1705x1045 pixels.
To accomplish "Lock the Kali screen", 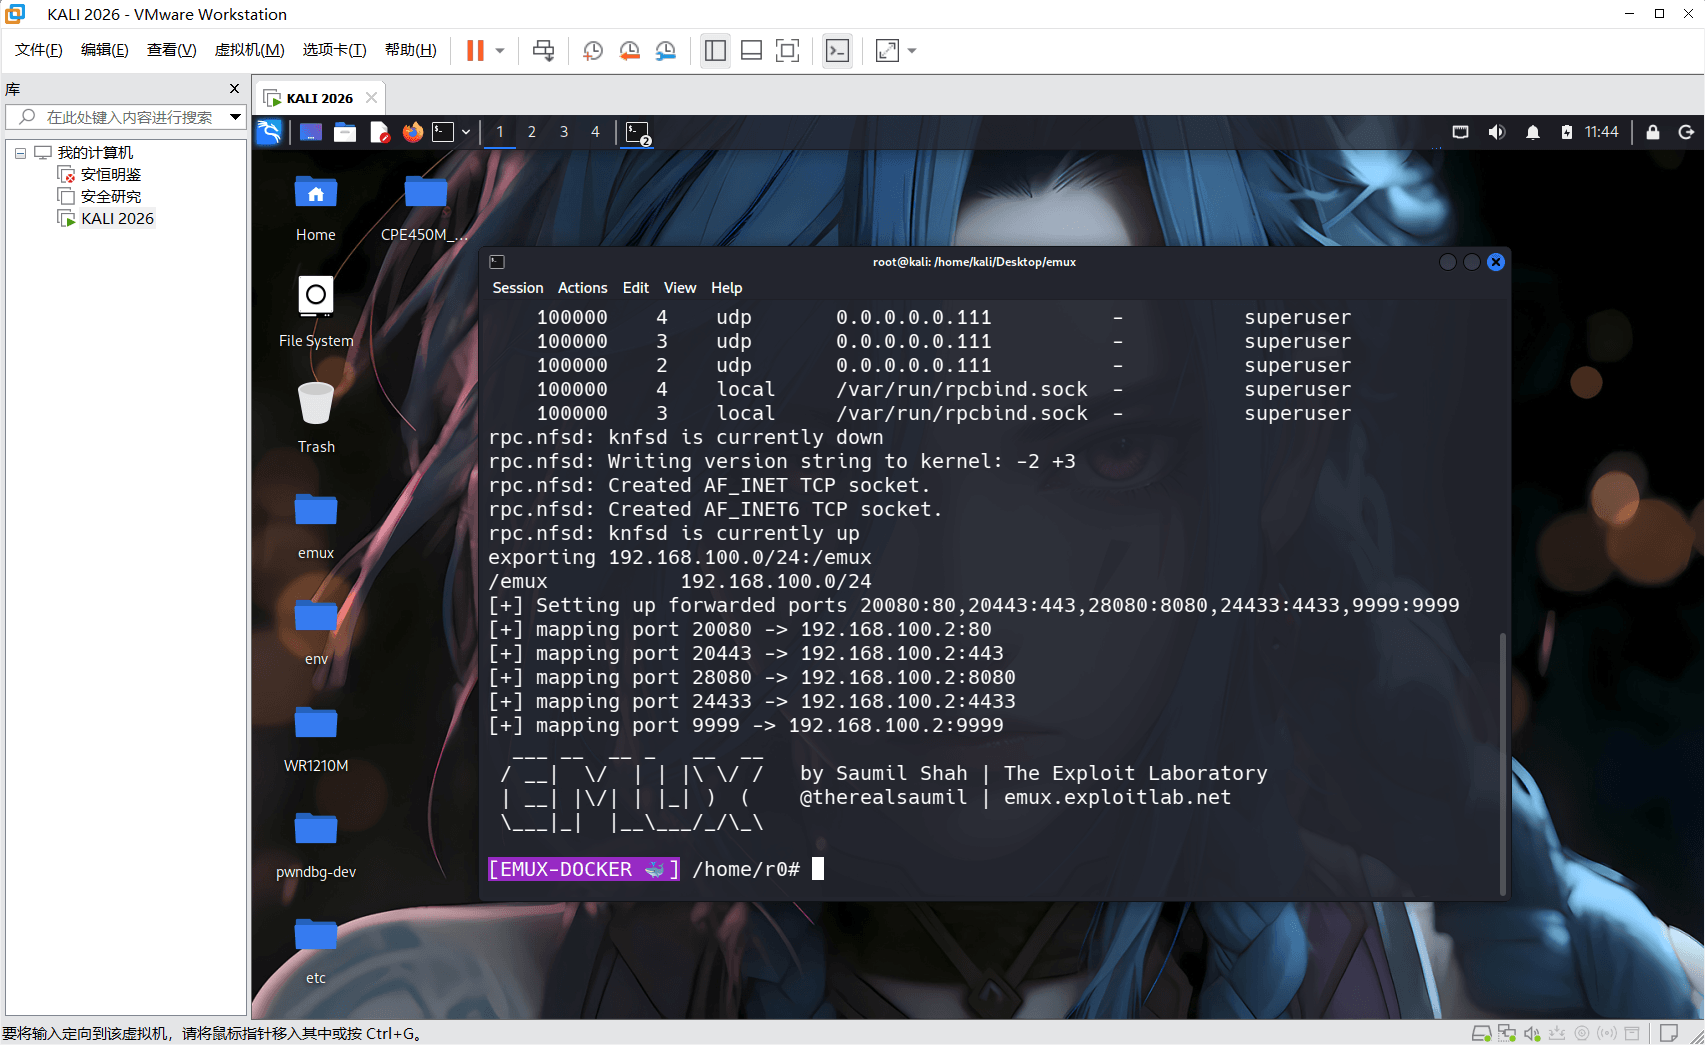I will pyautogui.click(x=1653, y=132).
